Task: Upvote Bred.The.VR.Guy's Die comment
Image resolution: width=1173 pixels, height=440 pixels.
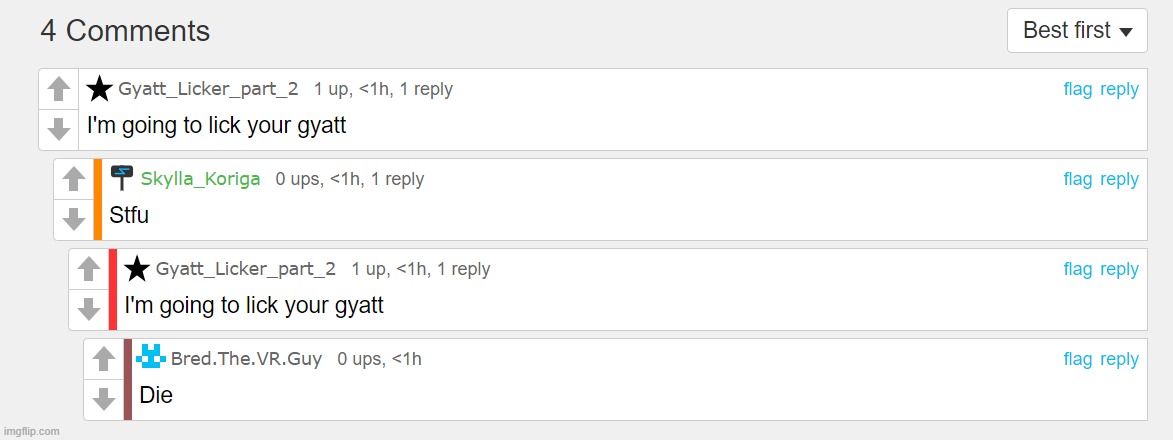Action: 104,359
